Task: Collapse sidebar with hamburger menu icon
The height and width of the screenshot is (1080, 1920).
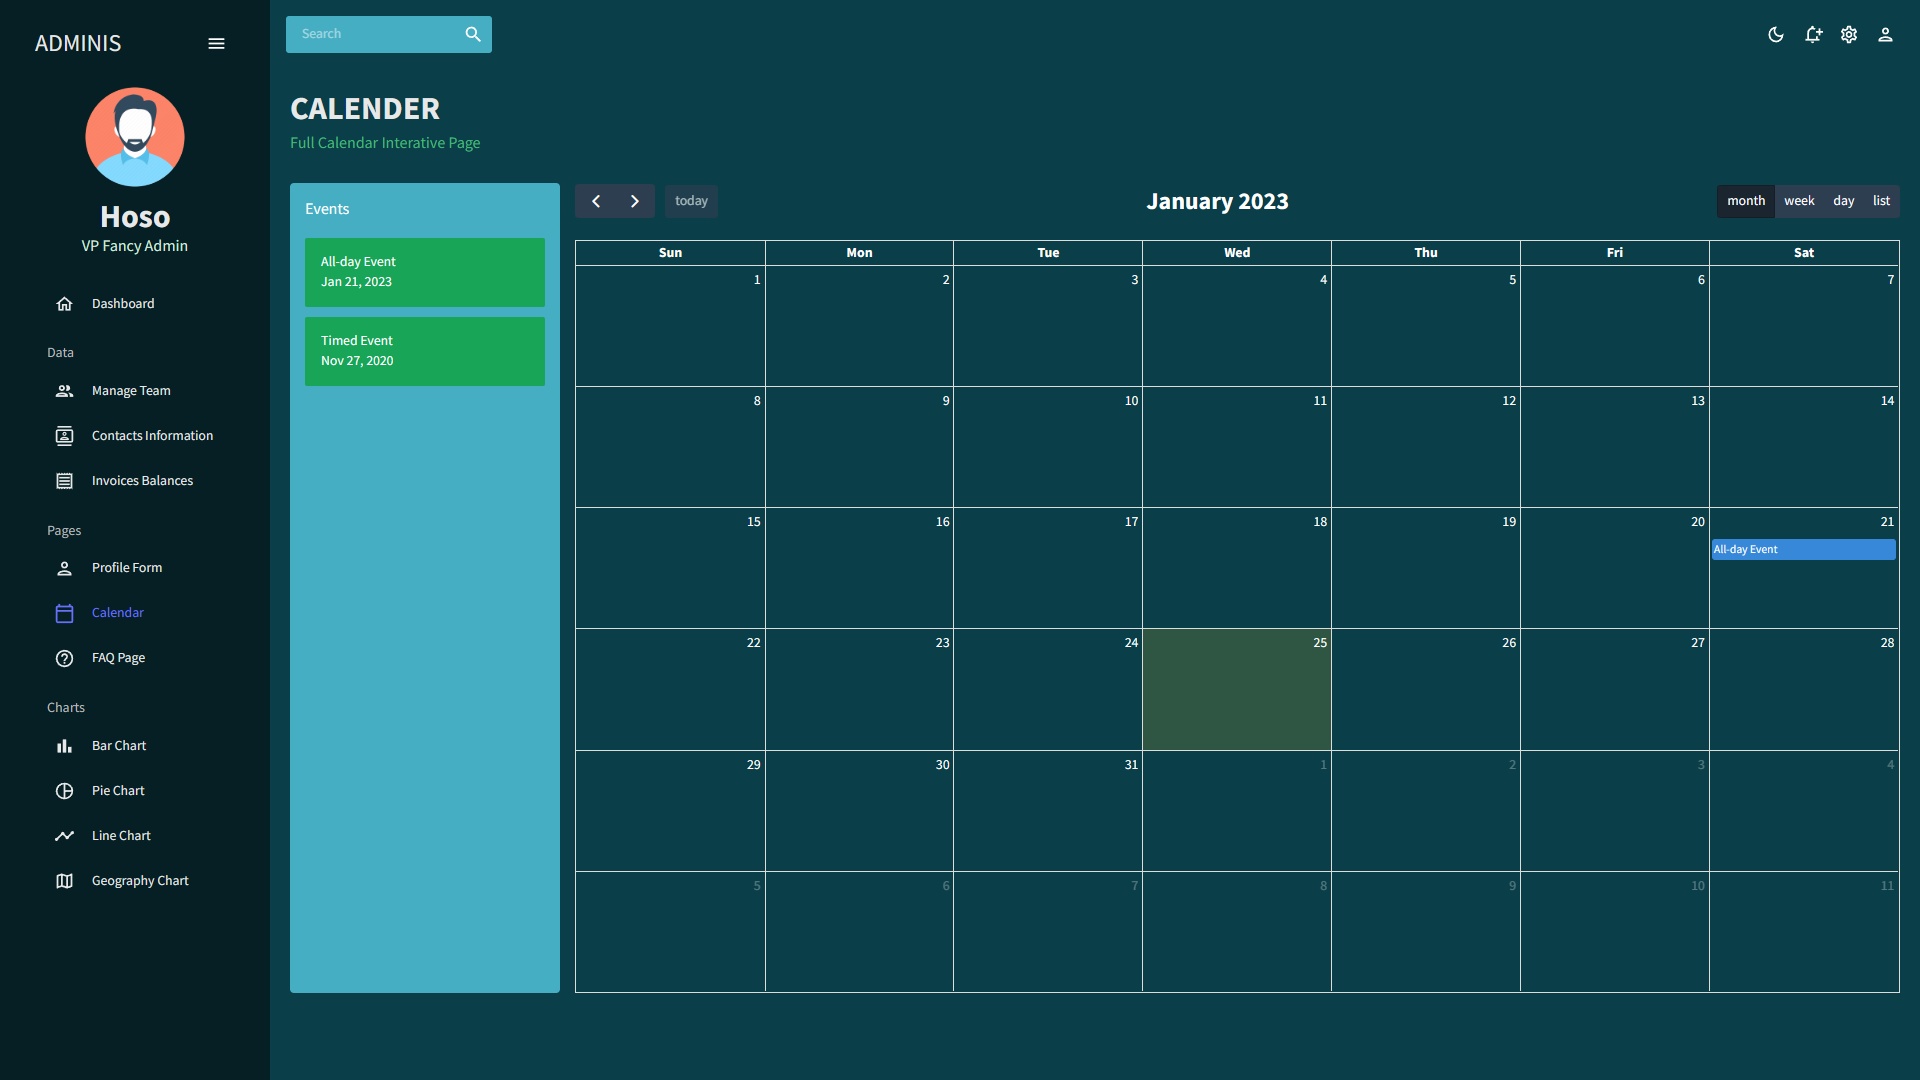Action: click(216, 44)
